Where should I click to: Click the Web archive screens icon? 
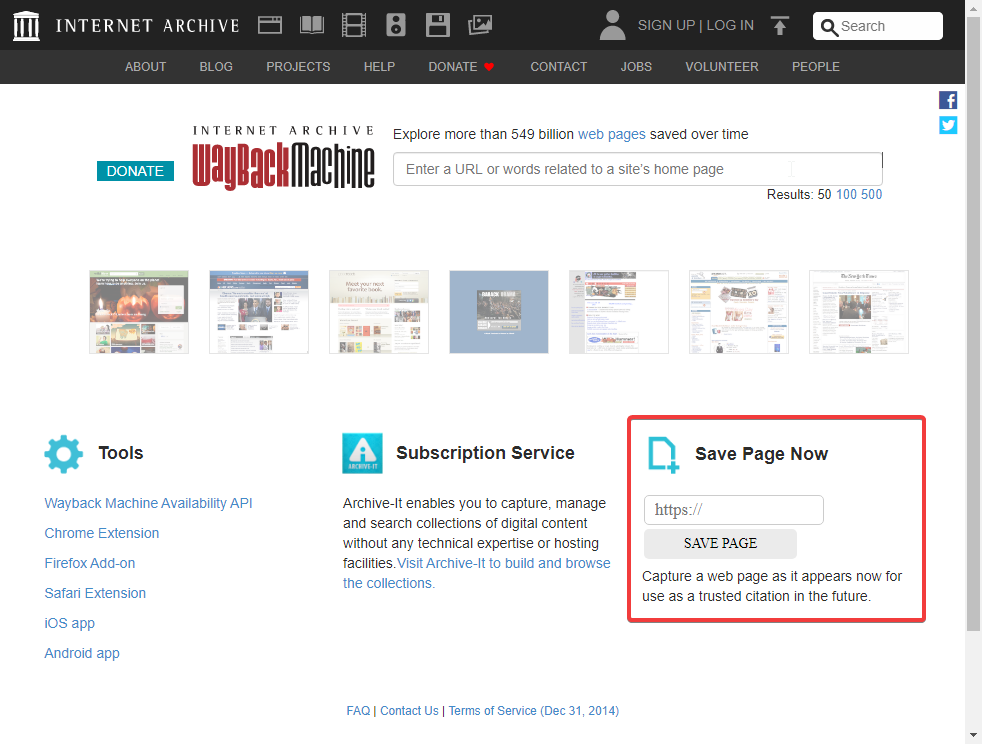tap(269, 24)
